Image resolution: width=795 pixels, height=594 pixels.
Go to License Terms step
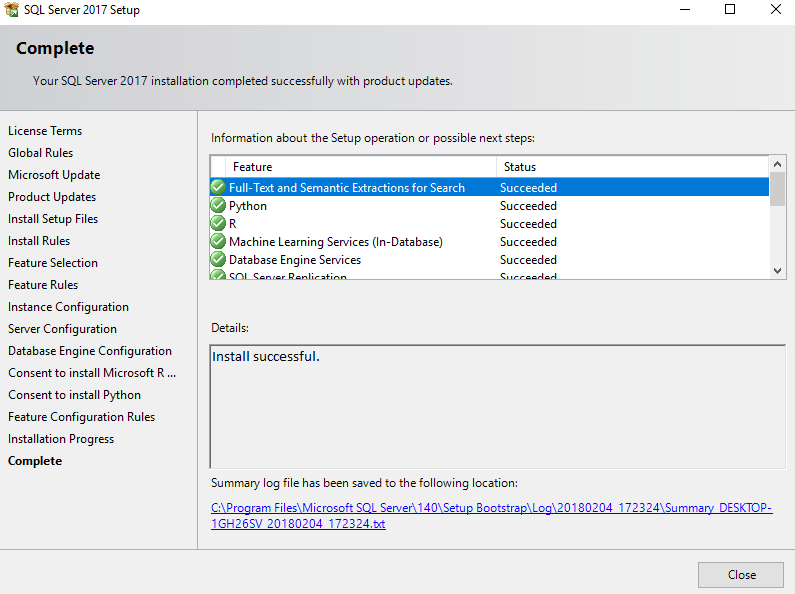click(45, 131)
